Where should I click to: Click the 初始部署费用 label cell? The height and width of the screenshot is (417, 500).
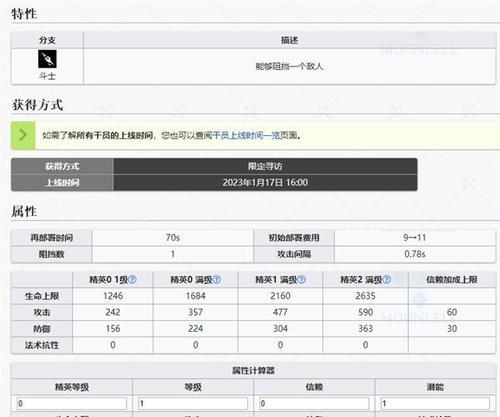point(294,238)
